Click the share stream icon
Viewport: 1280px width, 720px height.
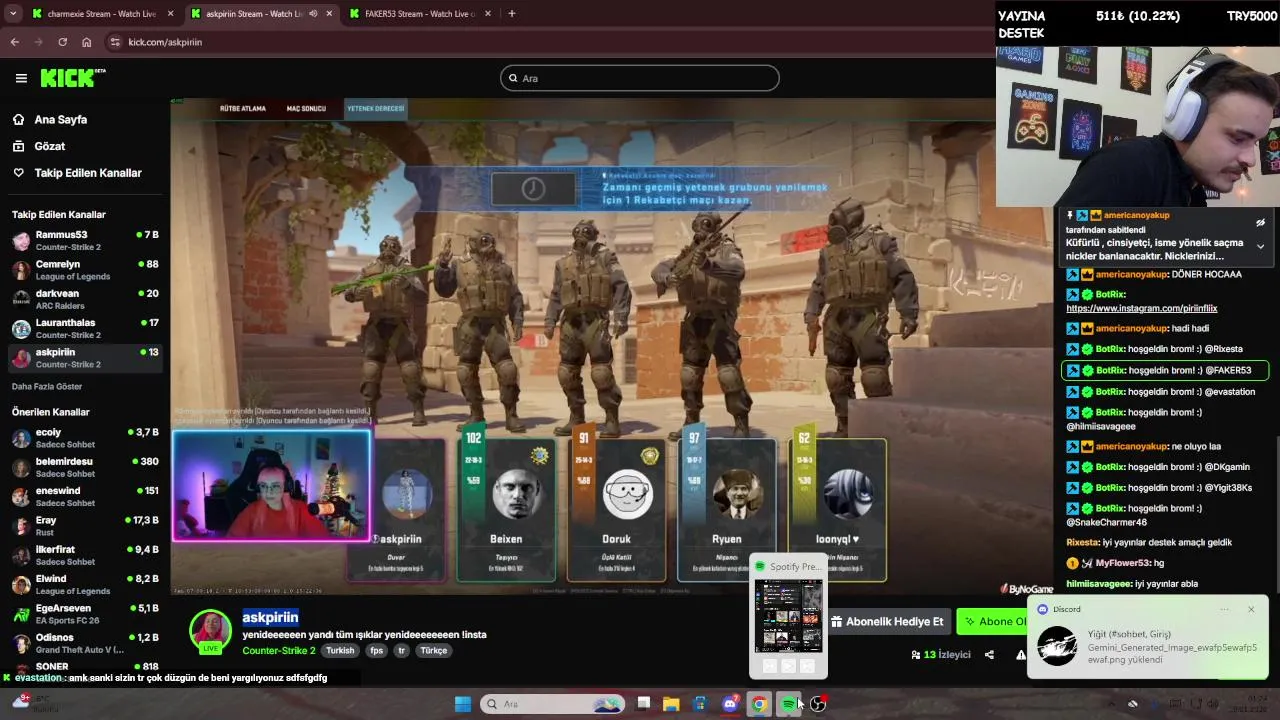point(989,655)
